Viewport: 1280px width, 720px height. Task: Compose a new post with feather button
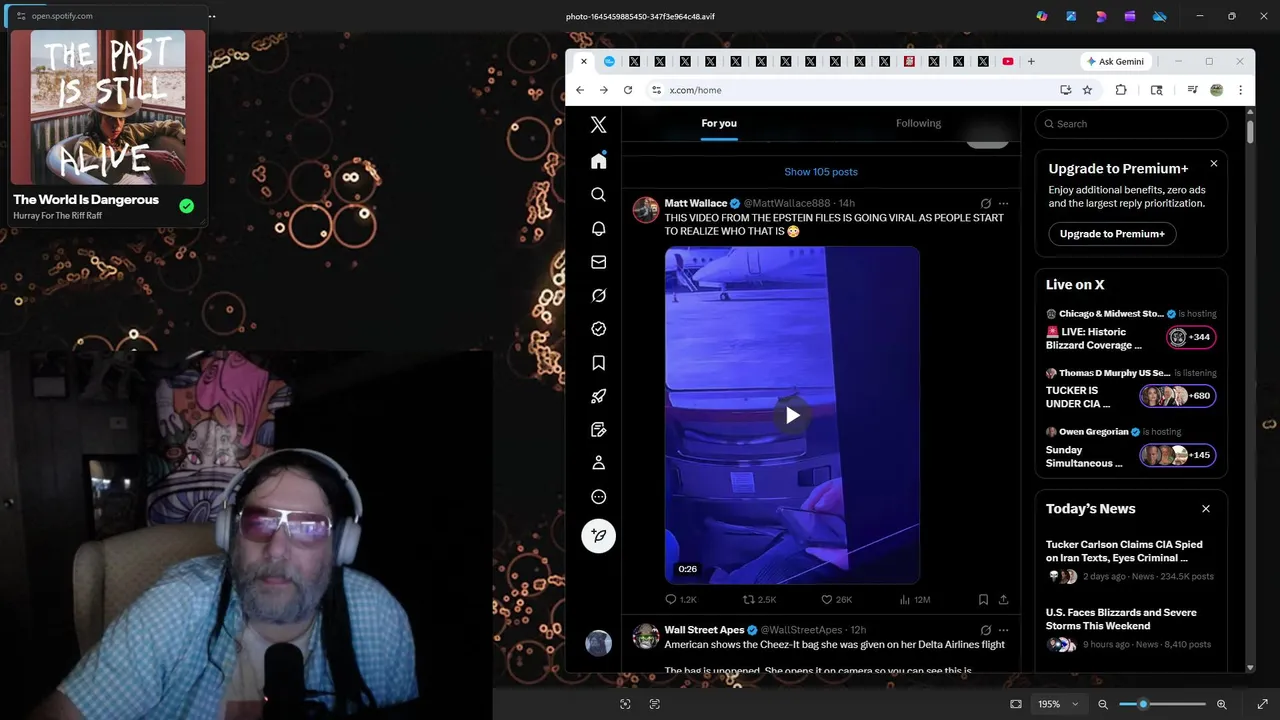(598, 536)
